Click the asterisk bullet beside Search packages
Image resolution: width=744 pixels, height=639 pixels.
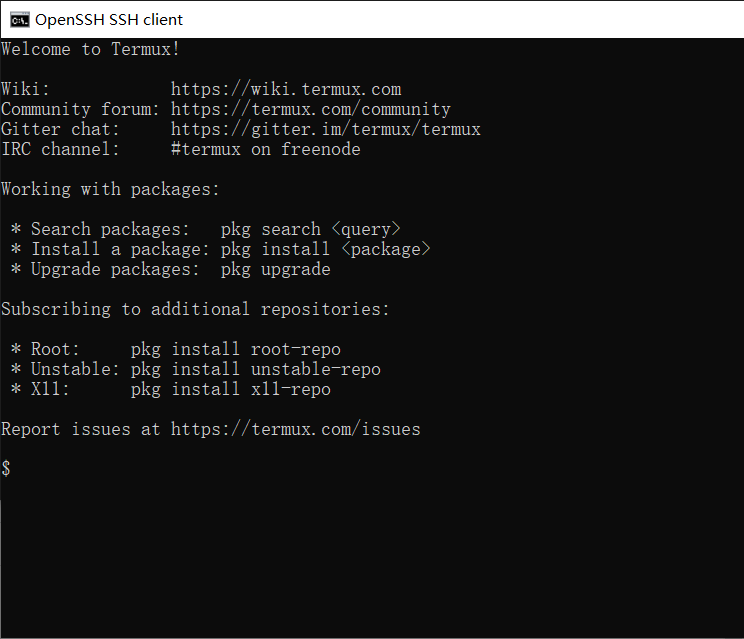[x=16, y=229]
